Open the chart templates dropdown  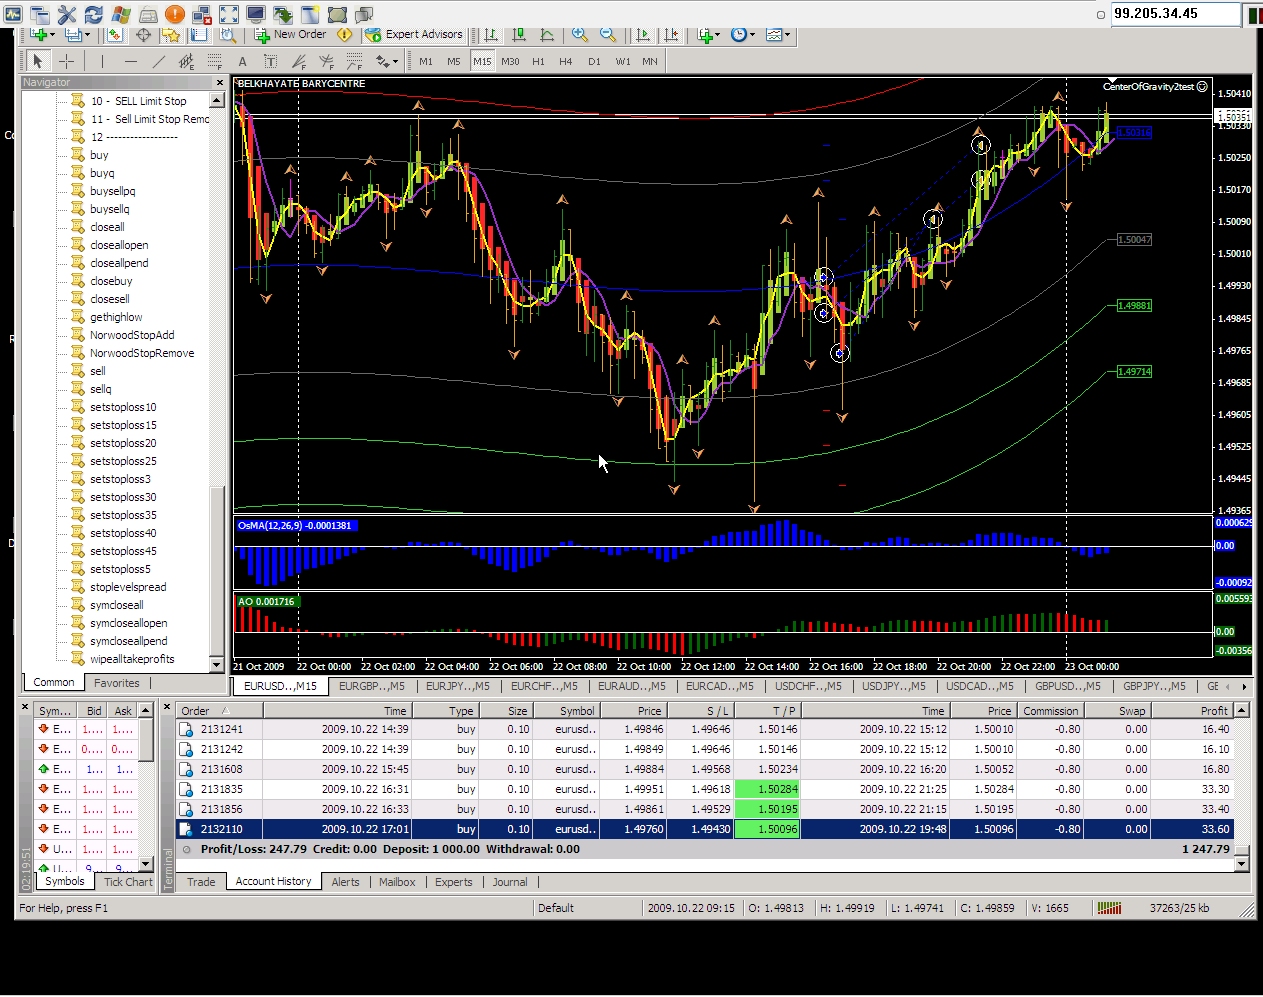pyautogui.click(x=778, y=35)
